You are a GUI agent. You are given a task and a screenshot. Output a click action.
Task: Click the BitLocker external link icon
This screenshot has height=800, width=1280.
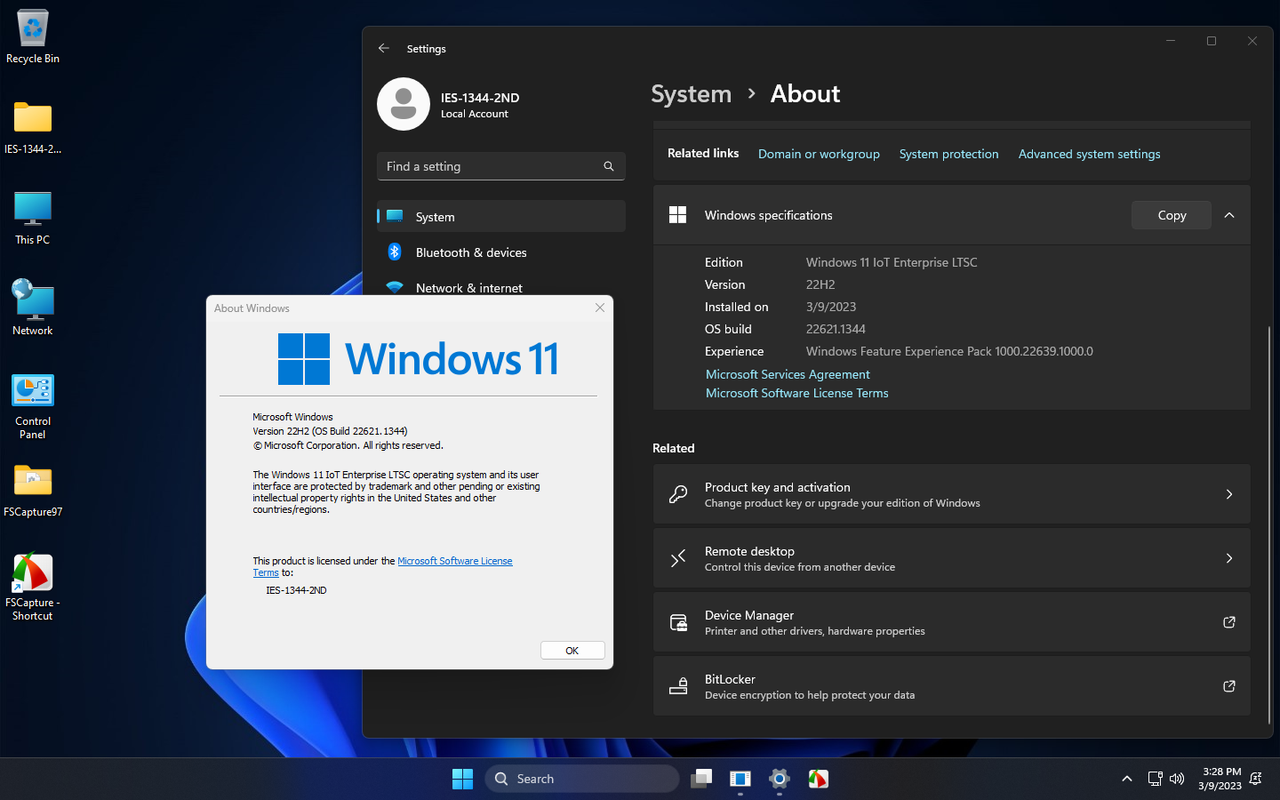[x=1229, y=686]
